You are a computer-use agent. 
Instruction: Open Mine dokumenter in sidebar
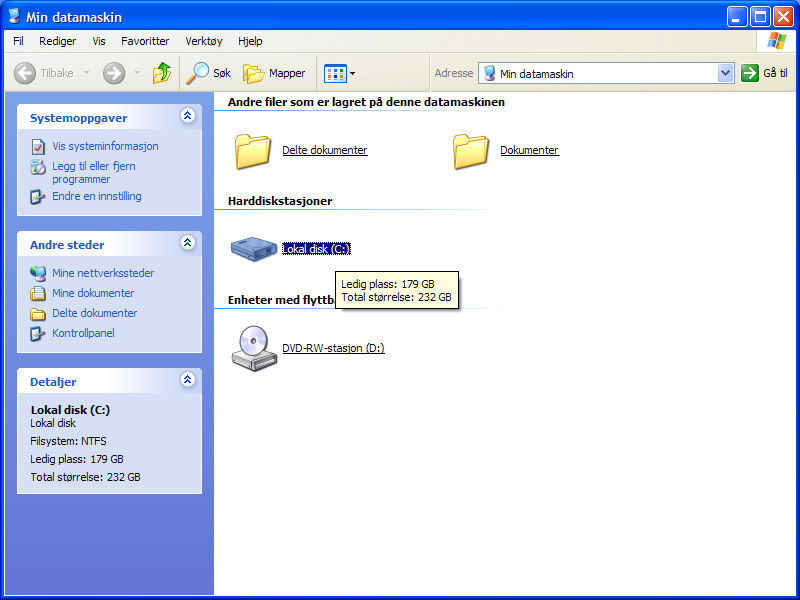(x=93, y=293)
